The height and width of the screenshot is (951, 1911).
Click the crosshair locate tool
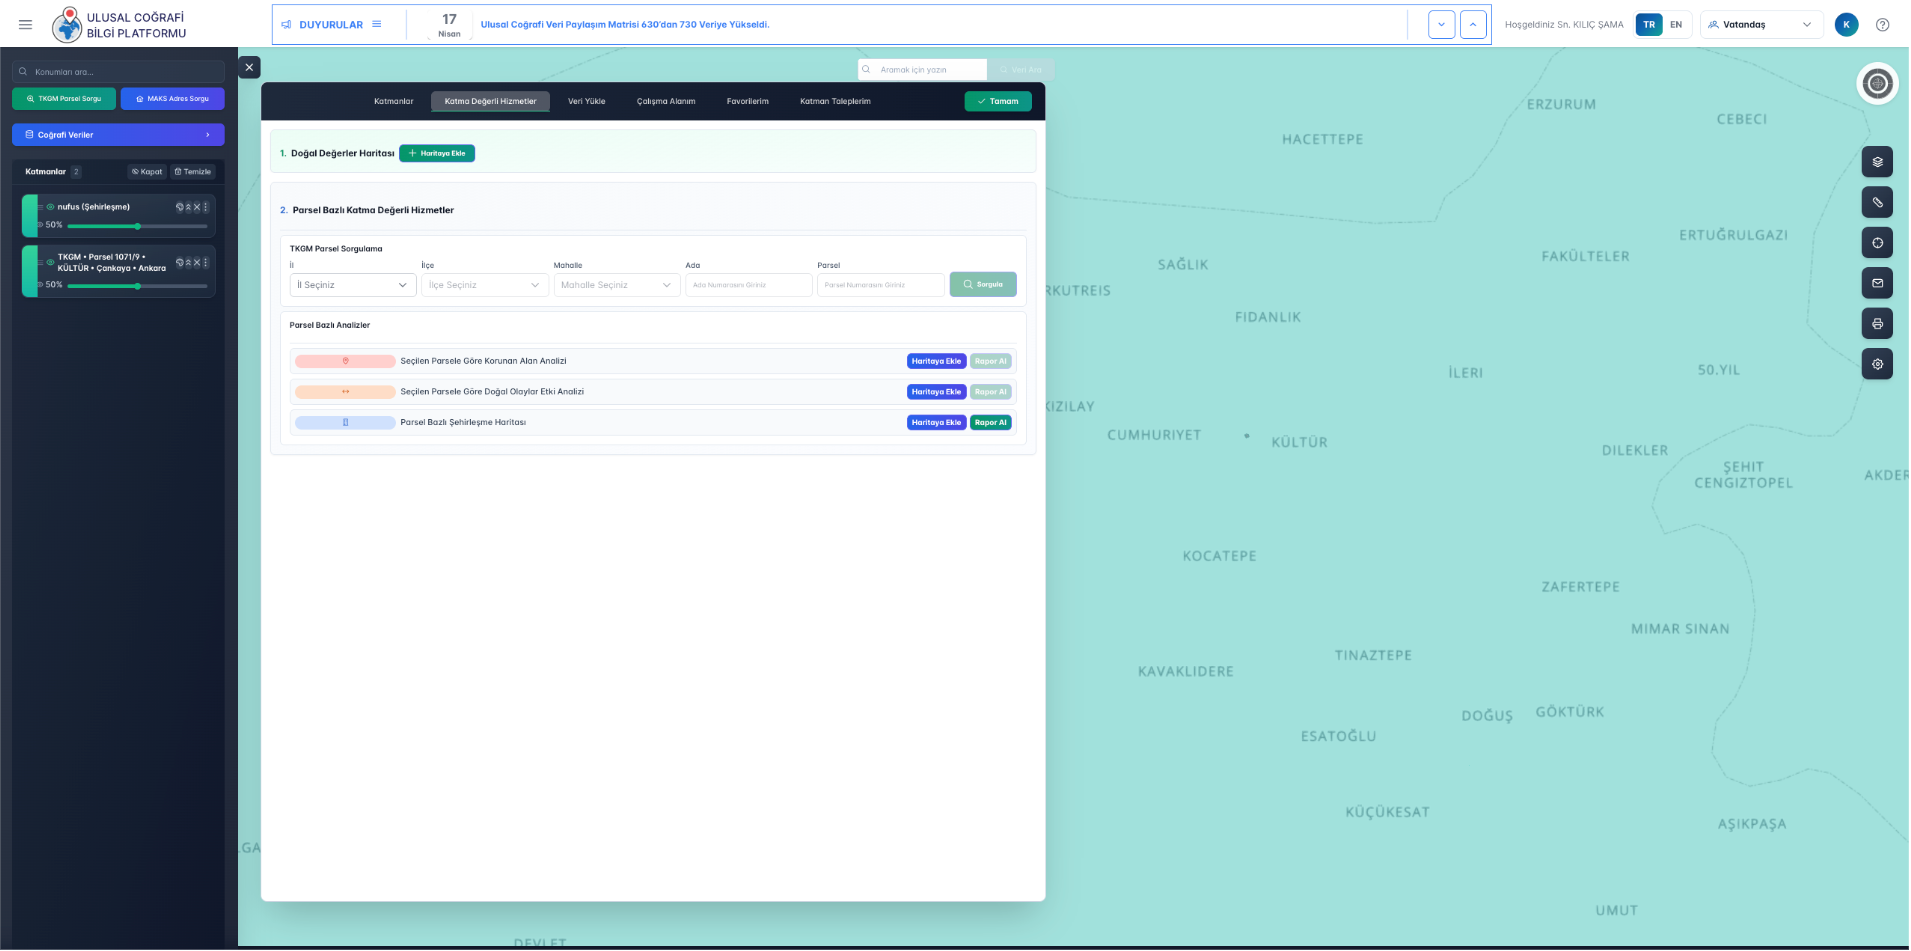pyautogui.click(x=1877, y=243)
